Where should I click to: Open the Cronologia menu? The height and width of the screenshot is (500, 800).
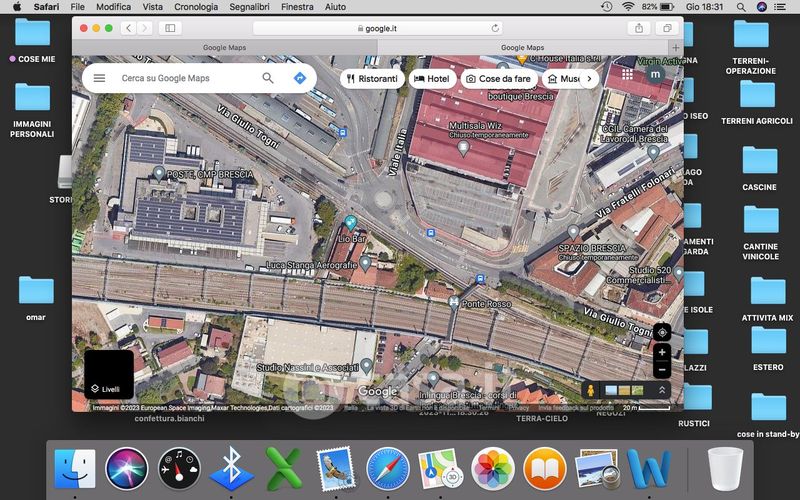[x=196, y=7]
